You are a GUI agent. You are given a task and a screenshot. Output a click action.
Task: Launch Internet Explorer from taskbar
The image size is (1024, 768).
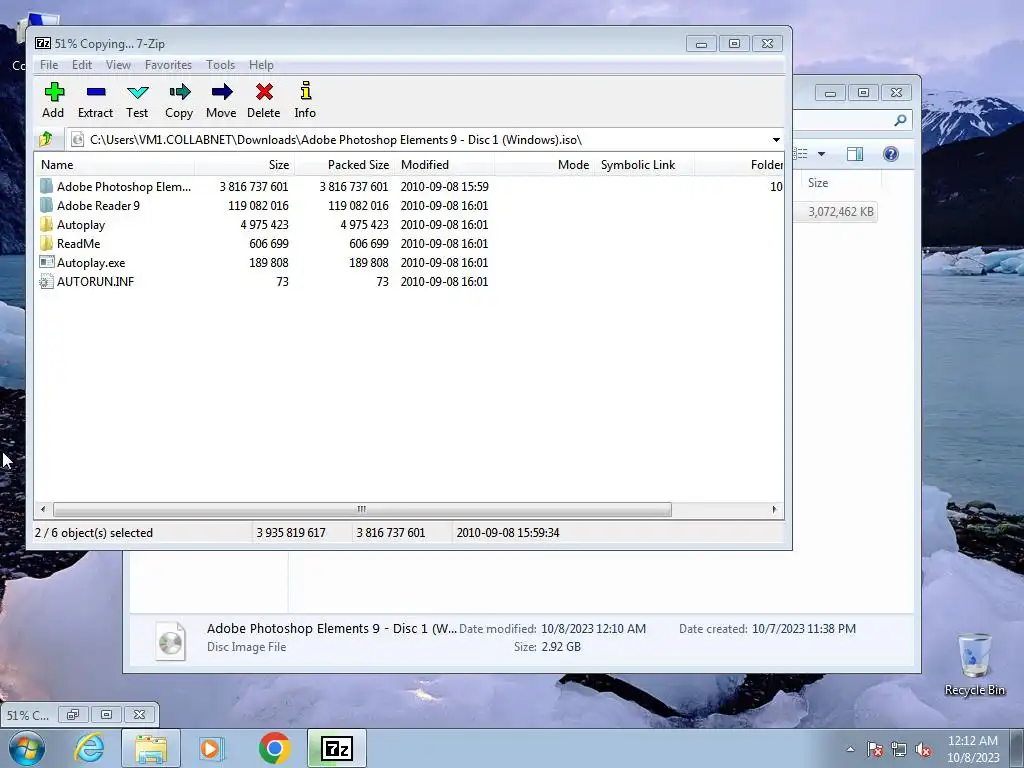[89, 748]
